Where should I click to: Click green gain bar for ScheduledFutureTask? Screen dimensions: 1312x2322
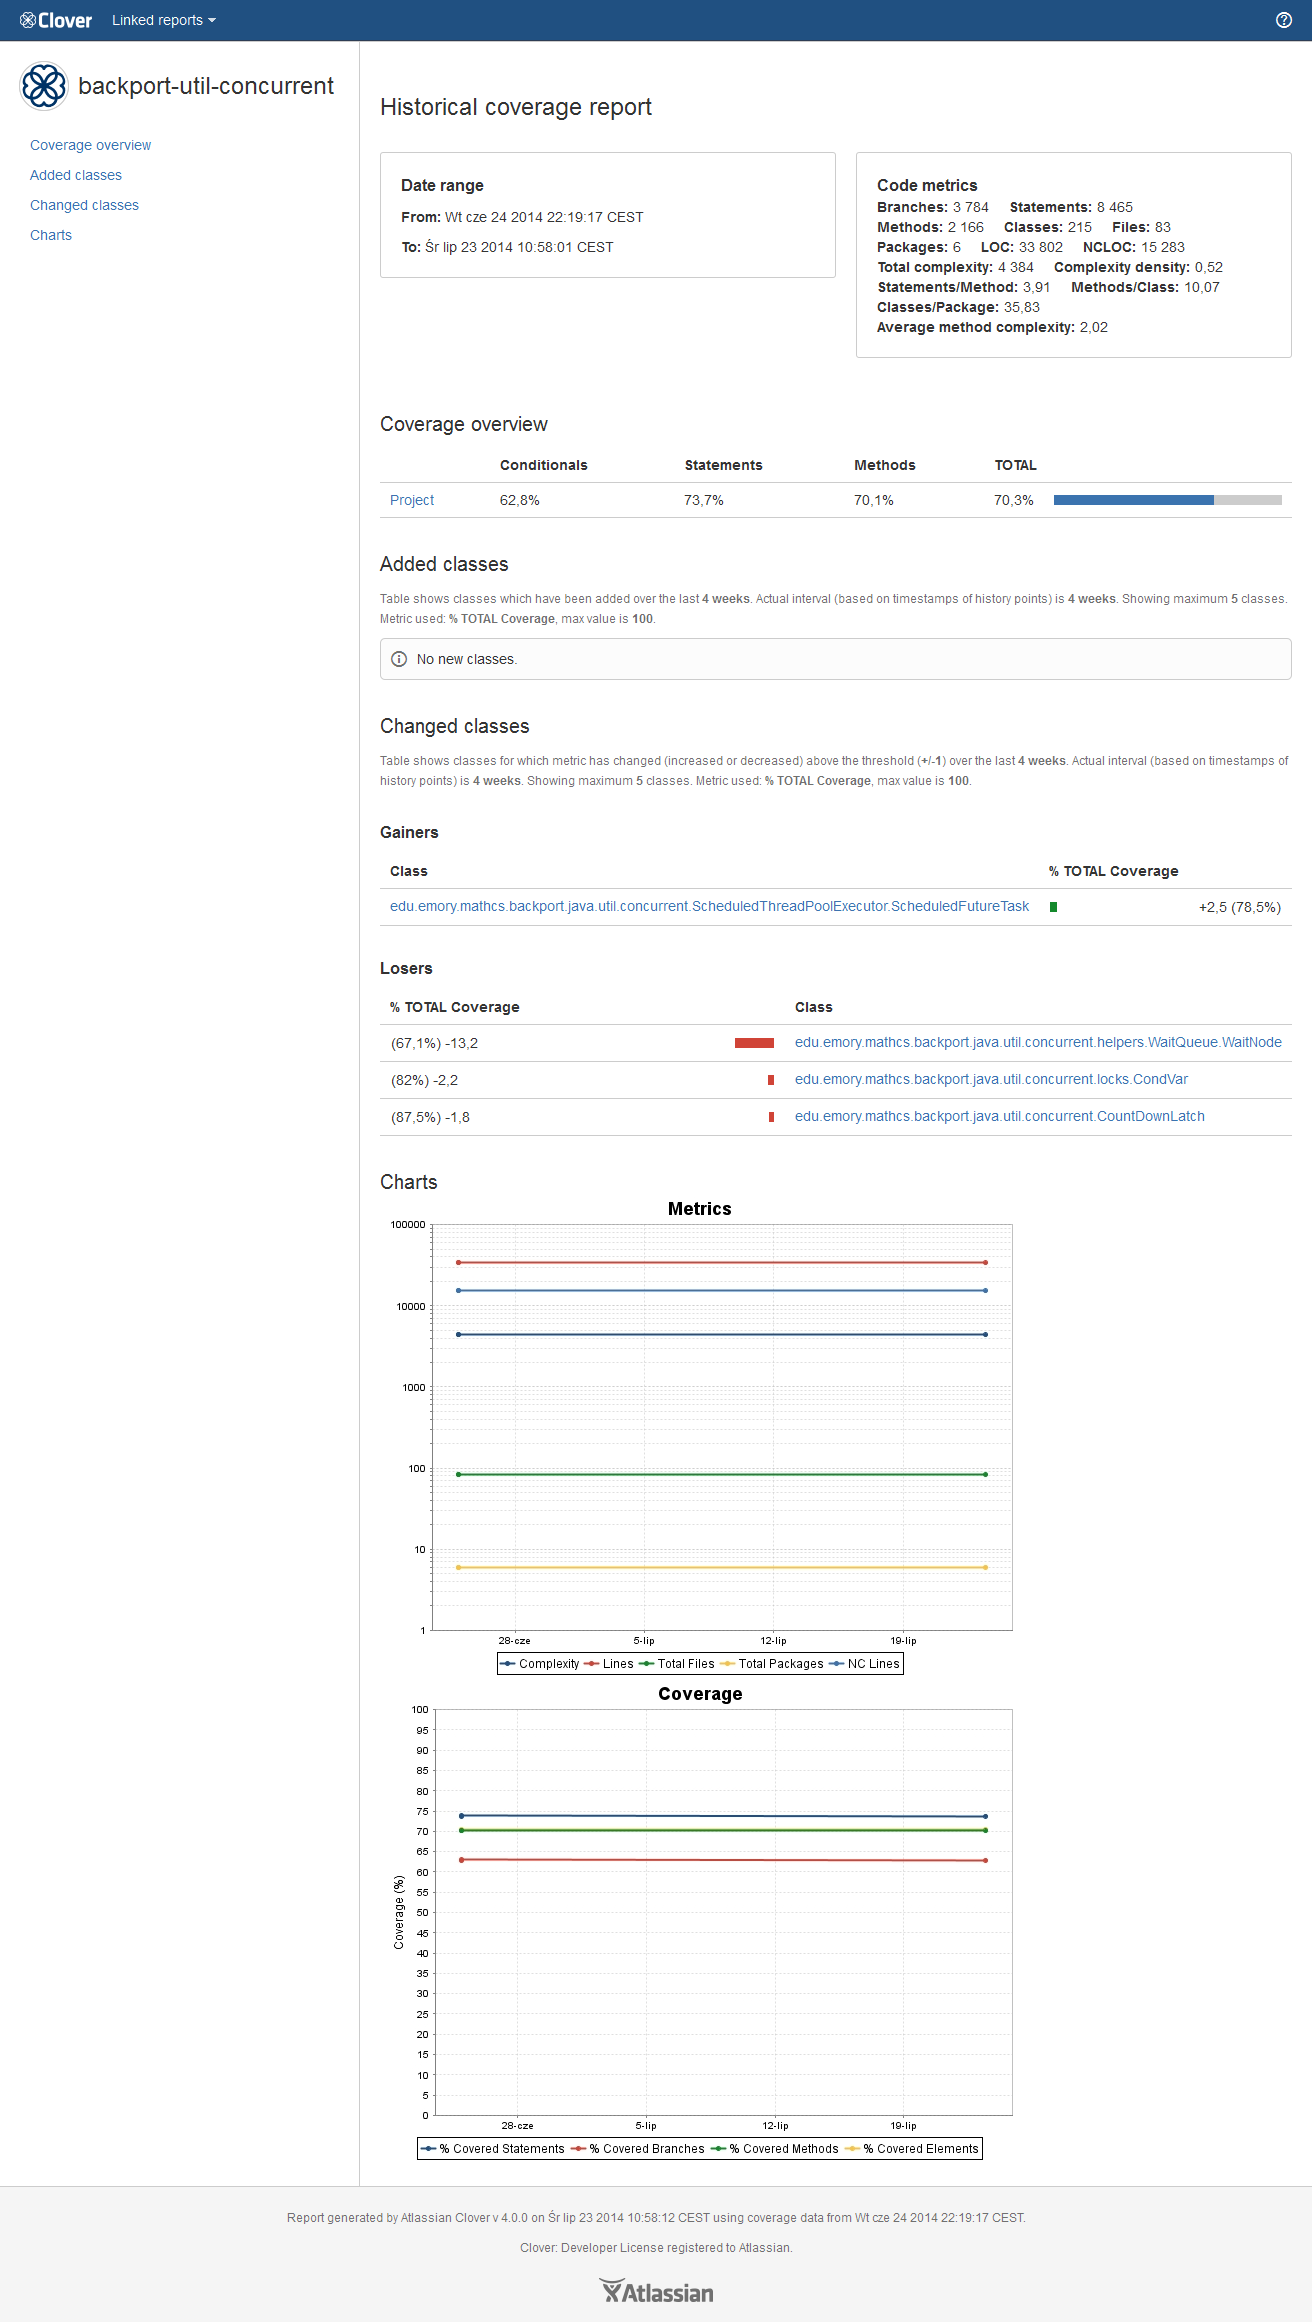(x=1053, y=907)
